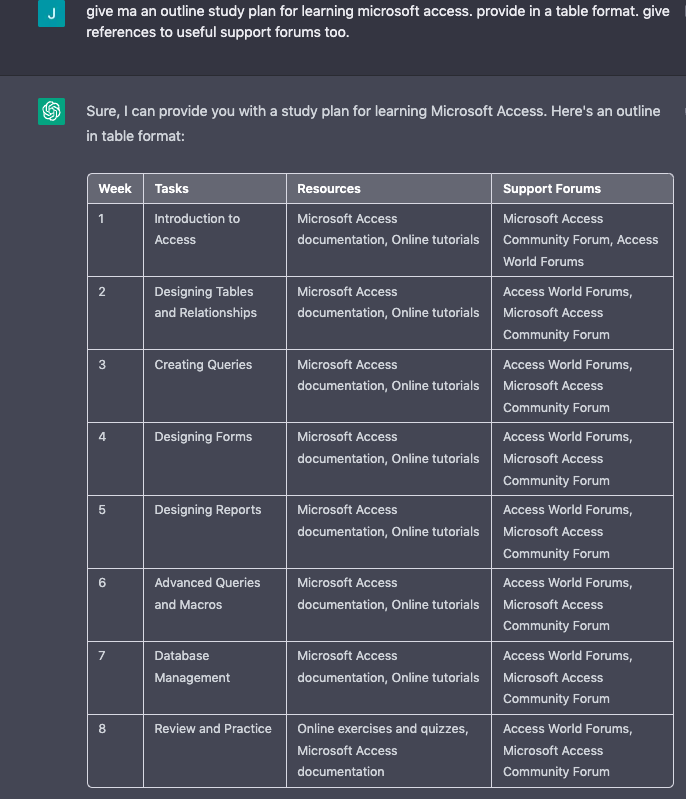This screenshot has width=686, height=799.
Task: Click the Resources column header
Action: point(328,188)
